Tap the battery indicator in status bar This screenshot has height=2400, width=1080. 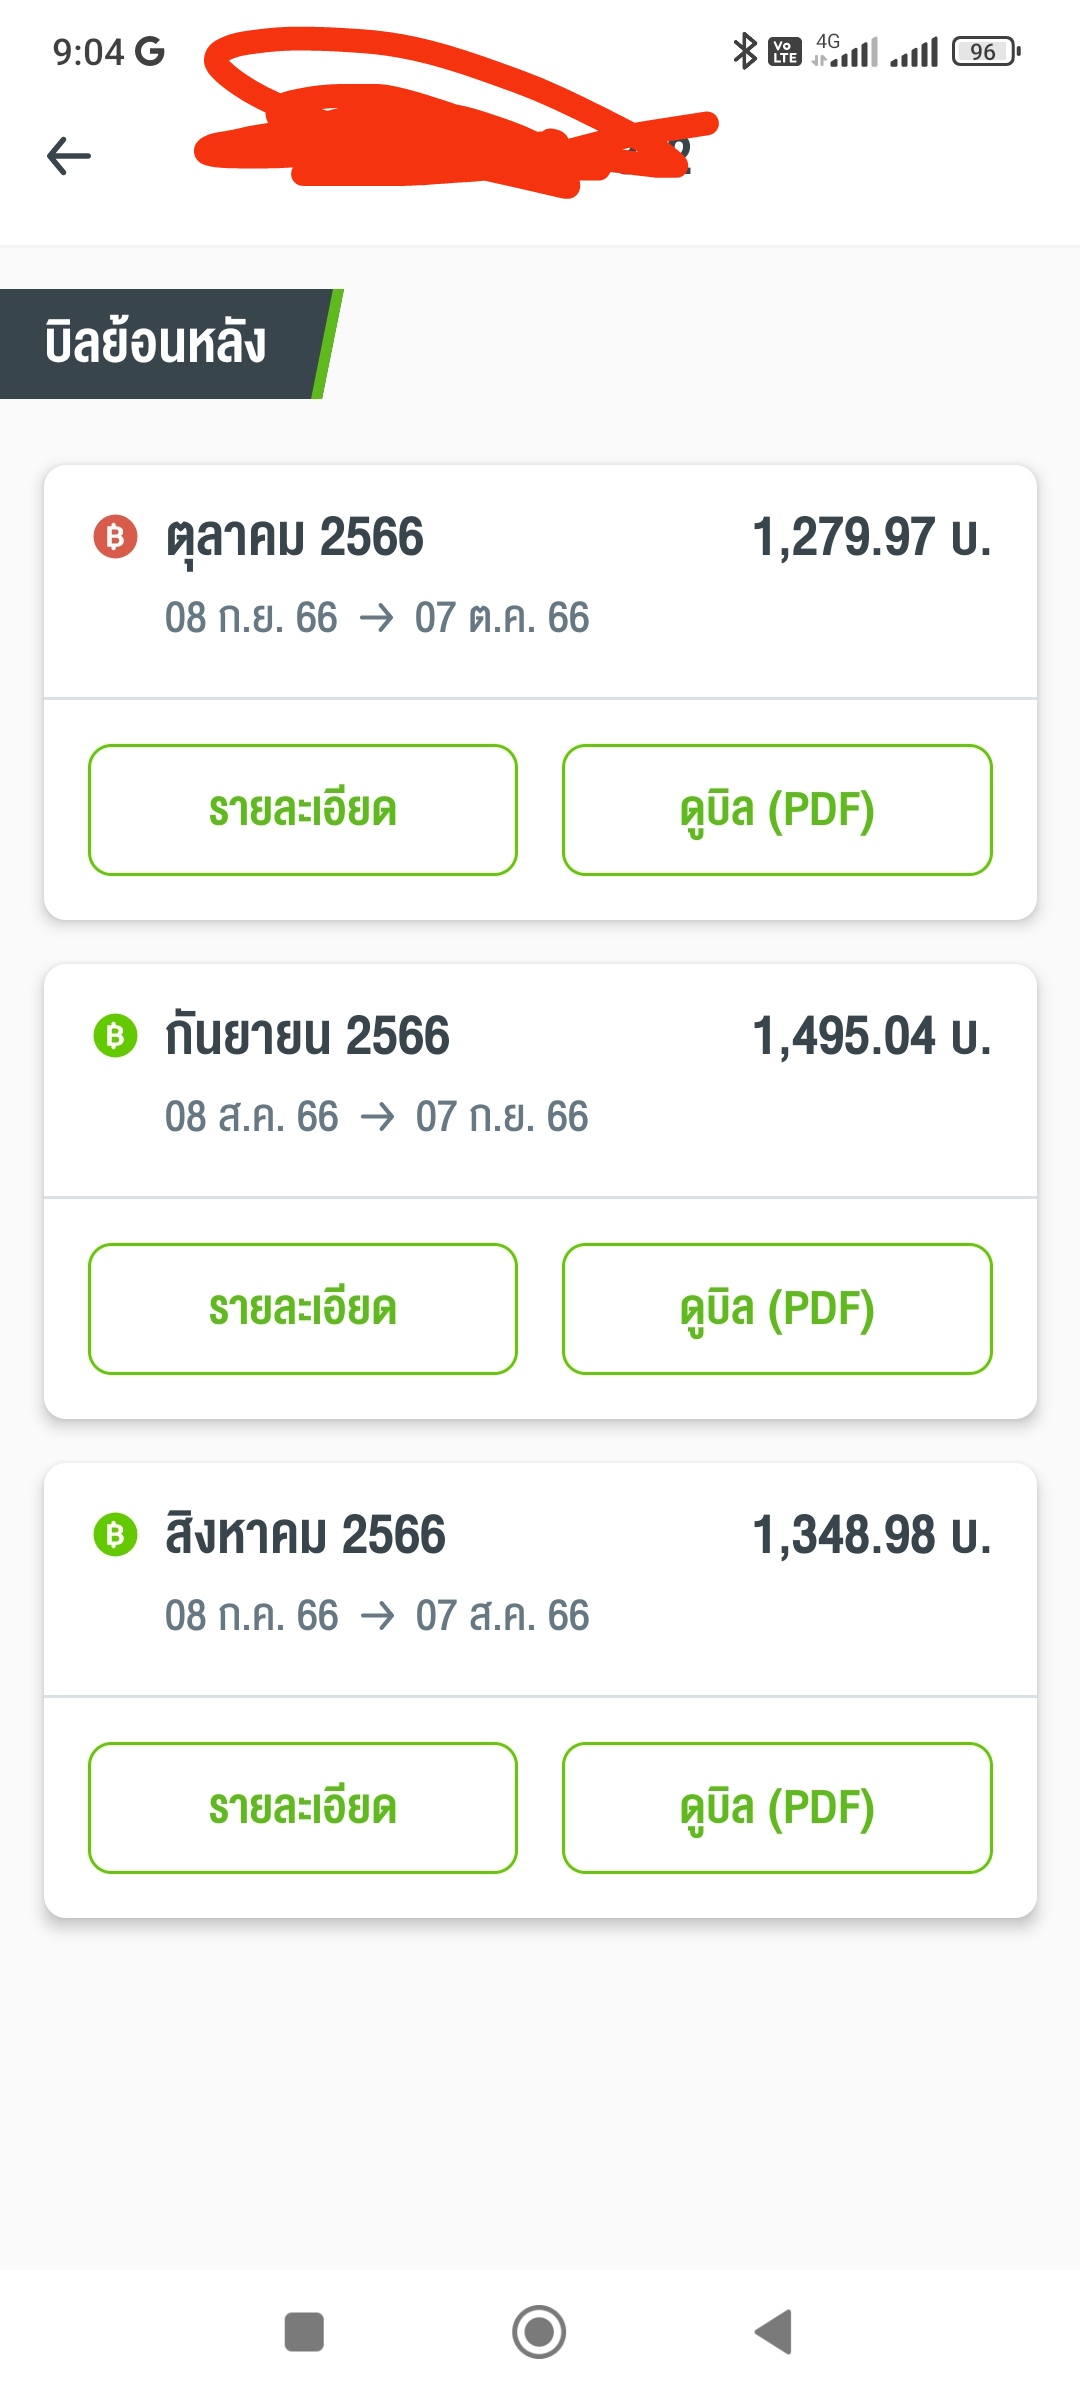click(985, 51)
